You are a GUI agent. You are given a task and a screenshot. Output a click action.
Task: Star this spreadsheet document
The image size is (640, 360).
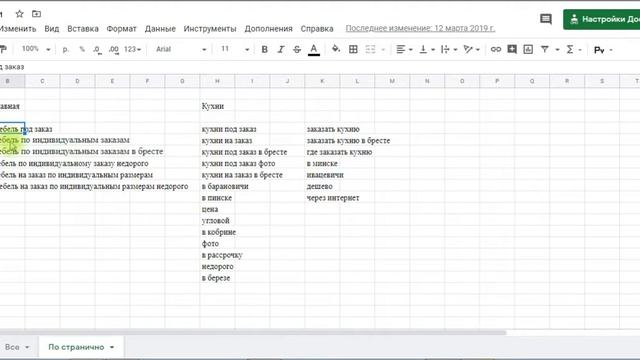[x=19, y=14]
